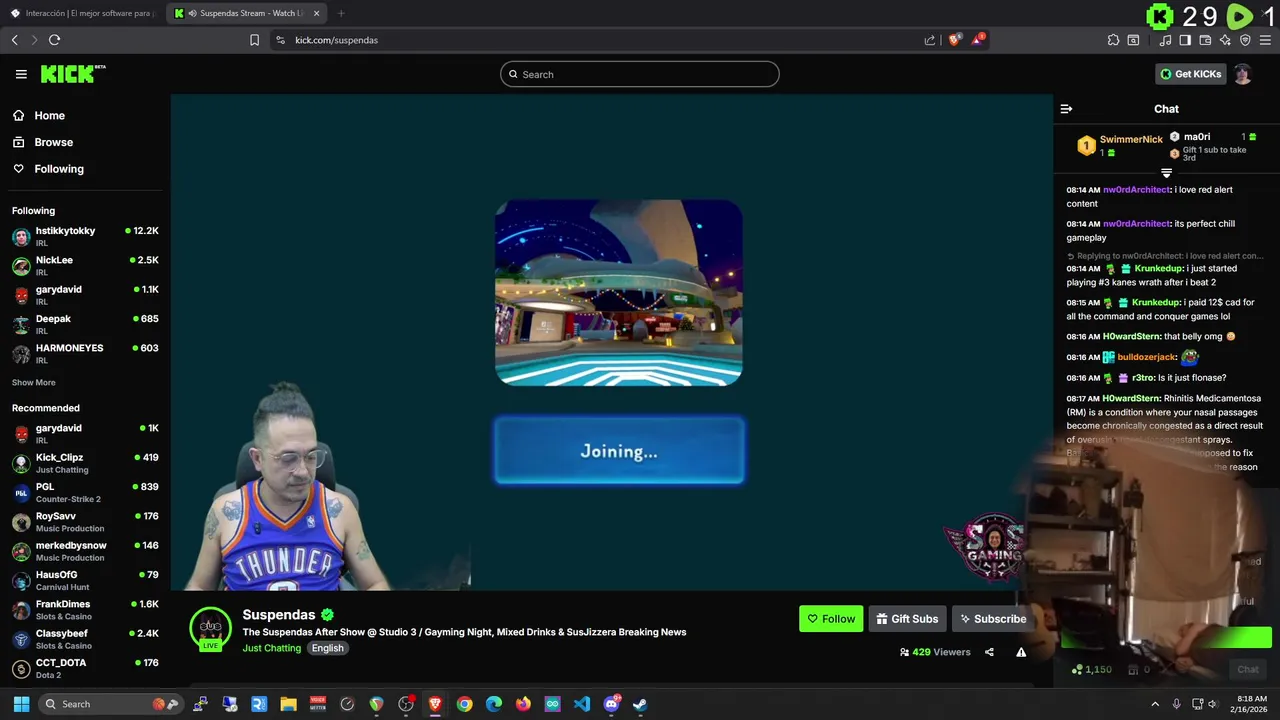This screenshot has height=720, width=1280.
Task: Open hstikkytokky followed channel
Action: [x=85, y=236]
